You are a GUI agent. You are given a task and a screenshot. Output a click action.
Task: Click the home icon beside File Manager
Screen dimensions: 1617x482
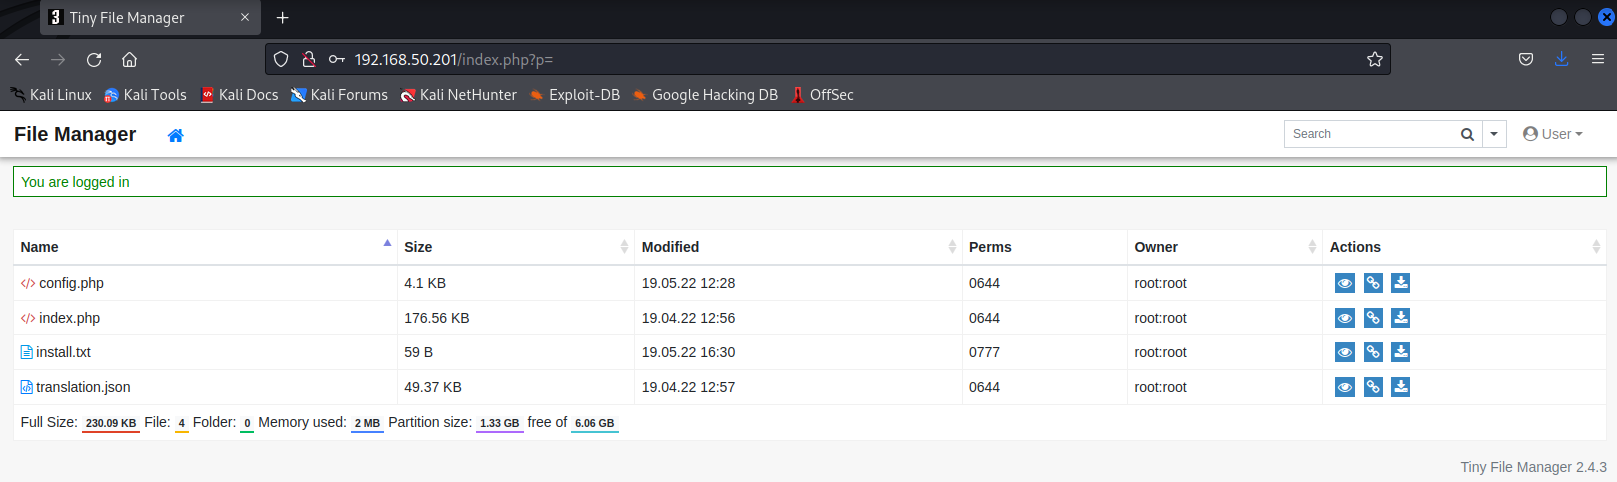point(175,135)
